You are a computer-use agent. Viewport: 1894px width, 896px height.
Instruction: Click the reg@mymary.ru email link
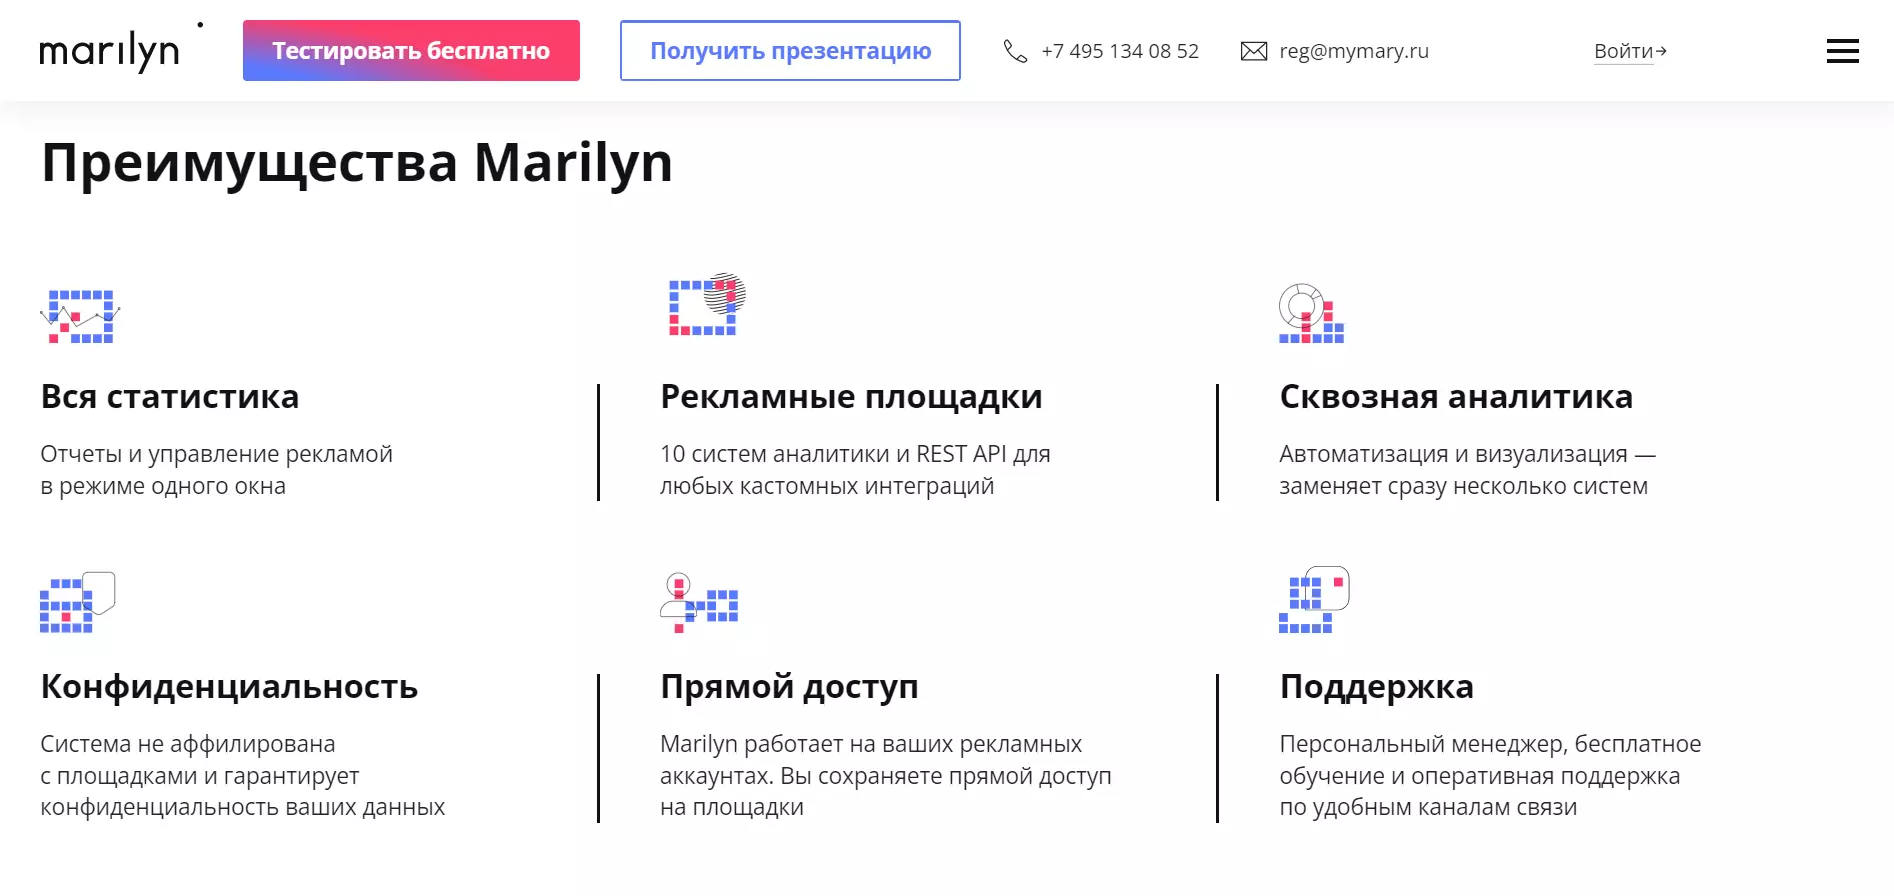(x=1354, y=51)
